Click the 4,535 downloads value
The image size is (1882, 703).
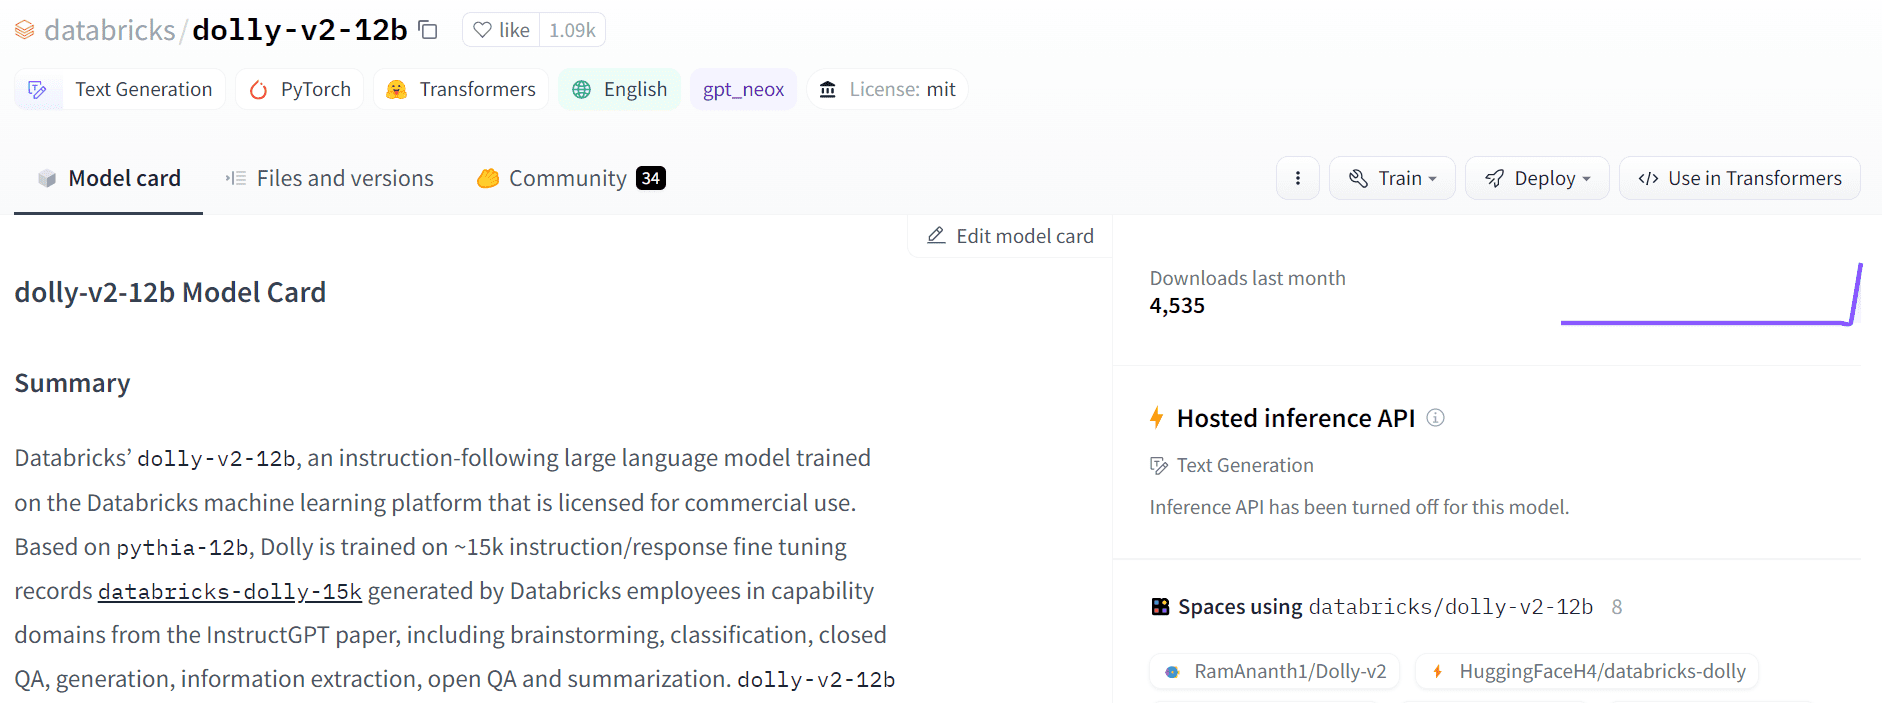coord(1177,306)
